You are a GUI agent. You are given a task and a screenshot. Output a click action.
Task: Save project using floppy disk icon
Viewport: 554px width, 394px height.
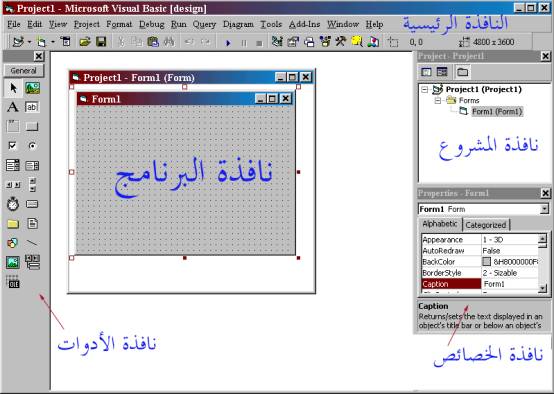[101, 42]
